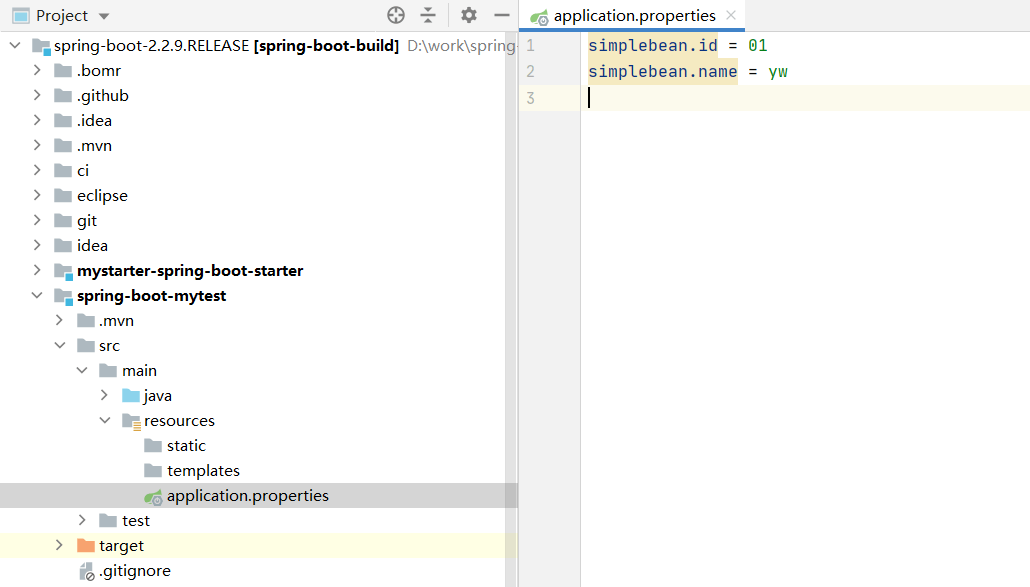Expand the target folder
This screenshot has width=1030, height=587.
coord(59,546)
